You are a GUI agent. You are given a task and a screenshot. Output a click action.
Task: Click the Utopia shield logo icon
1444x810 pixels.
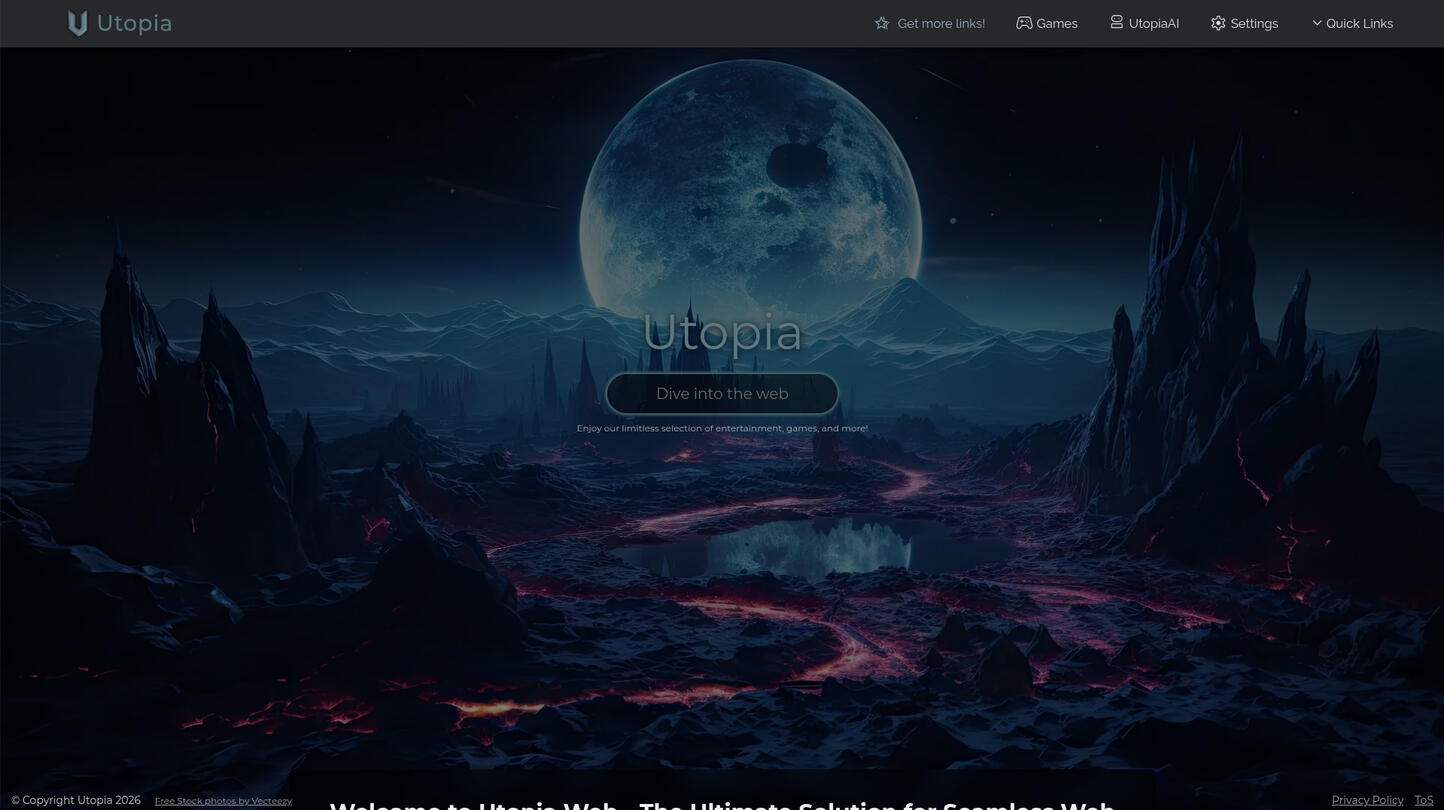(x=77, y=23)
